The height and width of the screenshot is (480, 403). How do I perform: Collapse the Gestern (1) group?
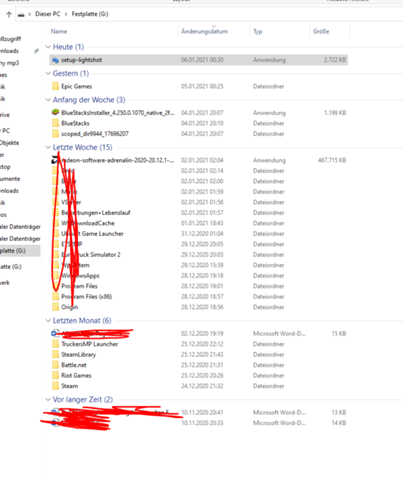48,73
